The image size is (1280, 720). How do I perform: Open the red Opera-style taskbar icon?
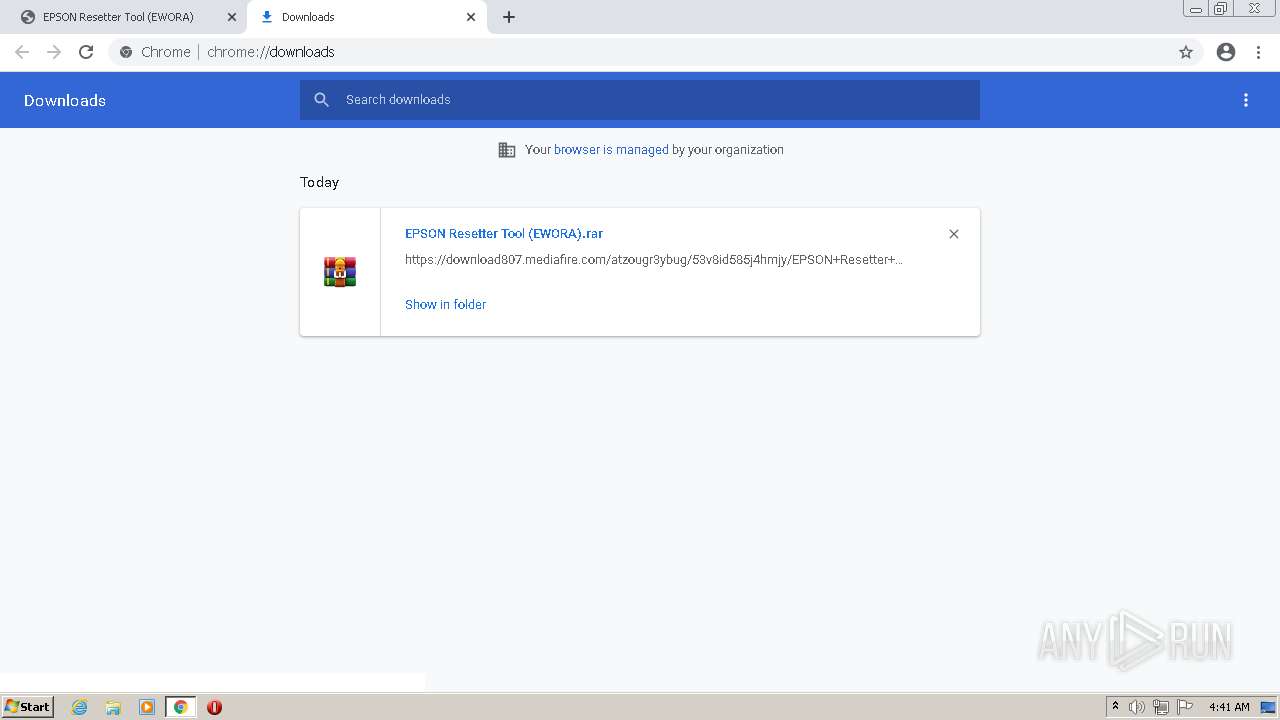click(214, 707)
